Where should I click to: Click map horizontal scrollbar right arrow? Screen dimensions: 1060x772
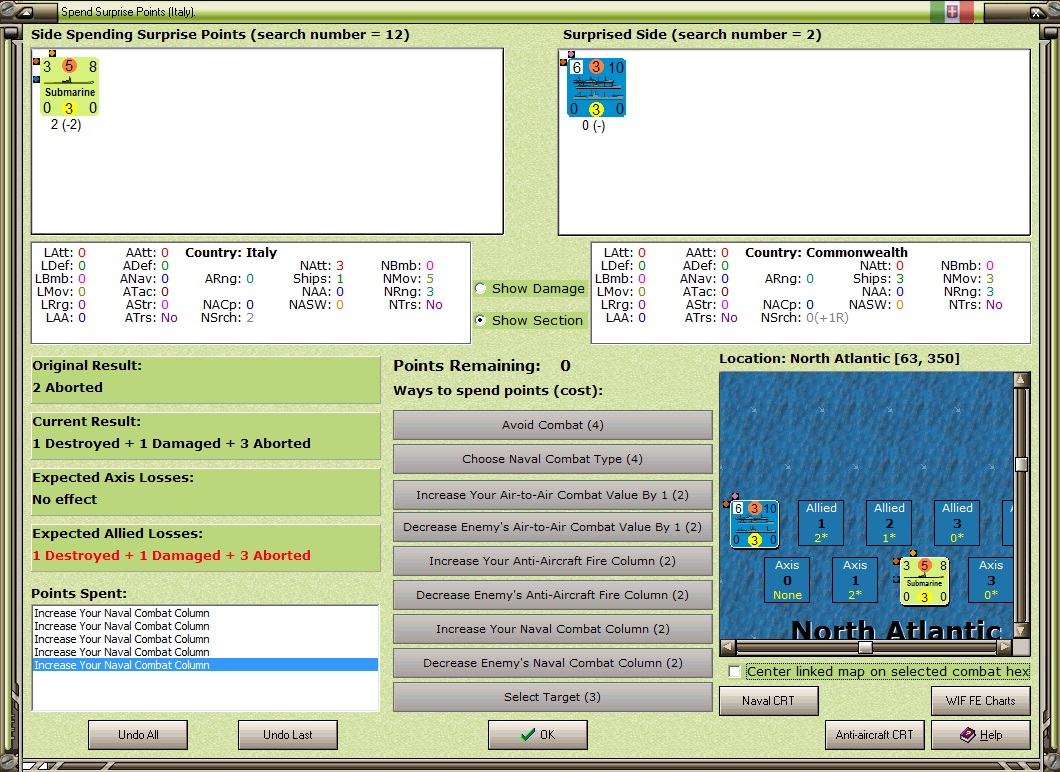click(x=1005, y=647)
